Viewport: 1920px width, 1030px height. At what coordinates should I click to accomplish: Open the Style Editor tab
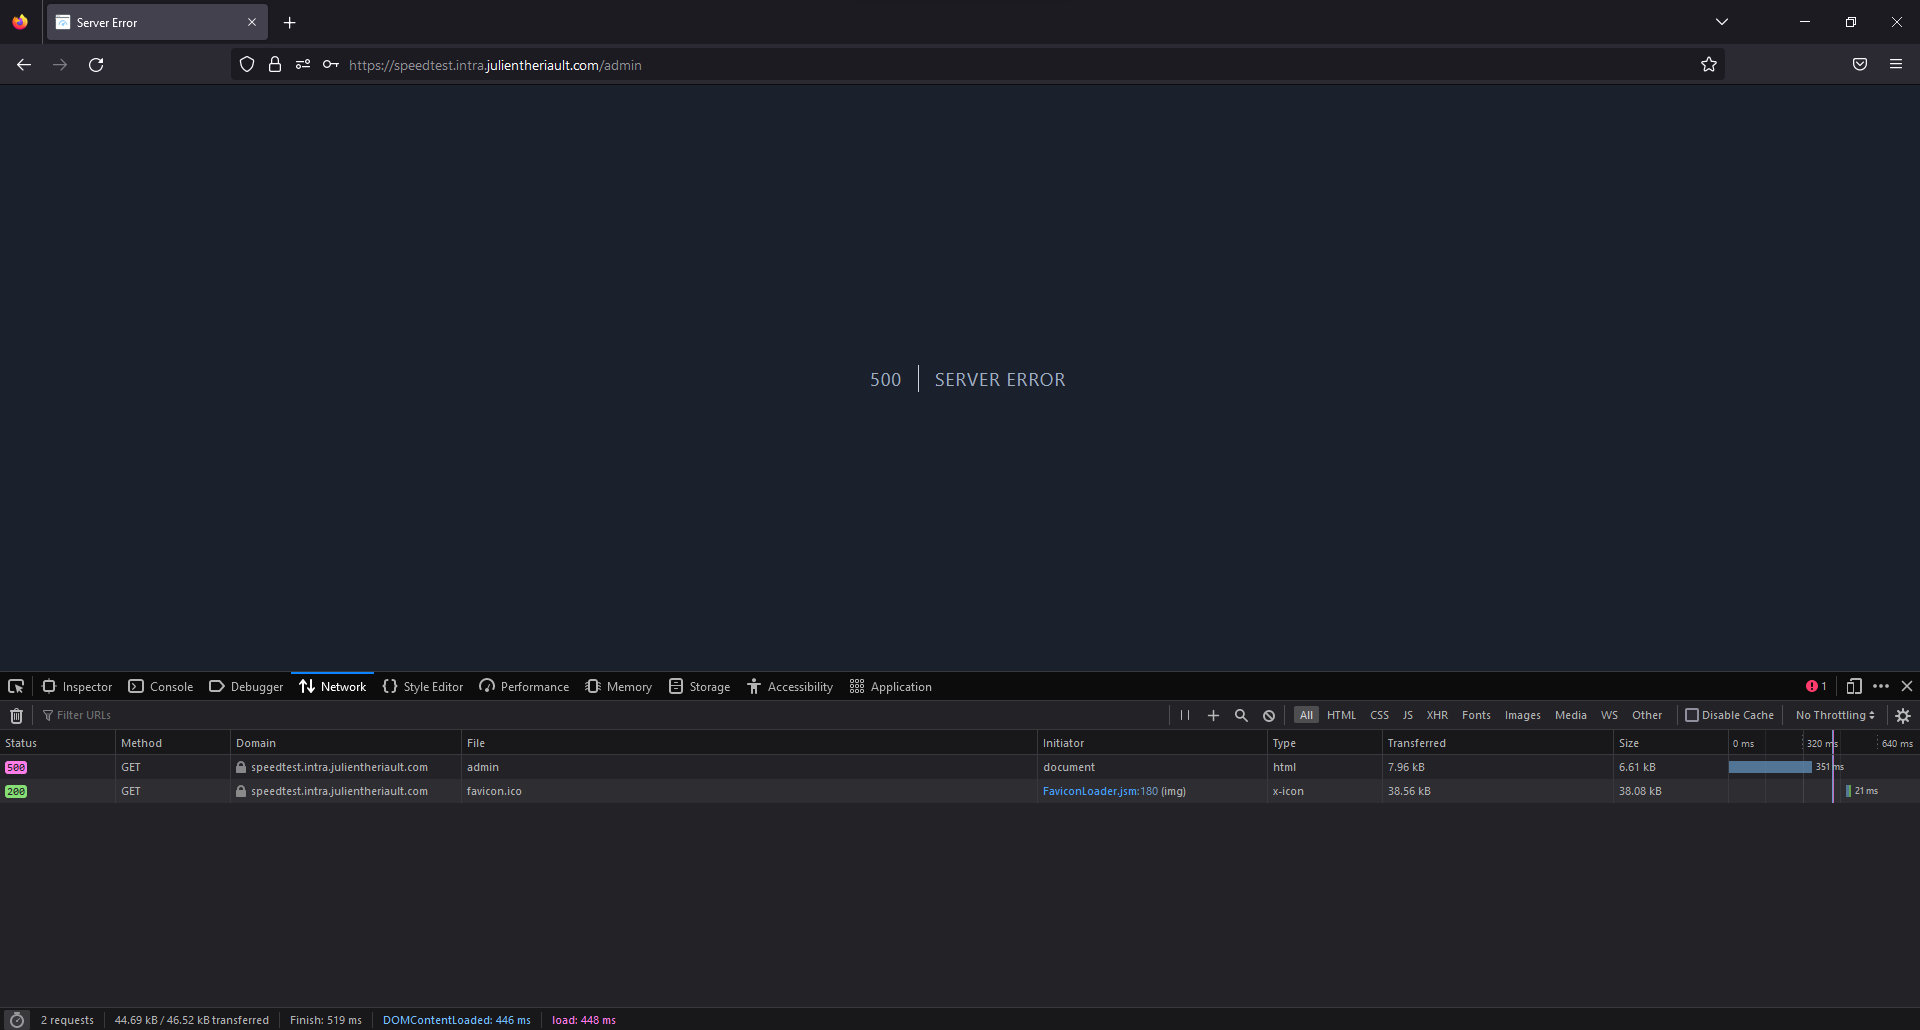click(423, 687)
